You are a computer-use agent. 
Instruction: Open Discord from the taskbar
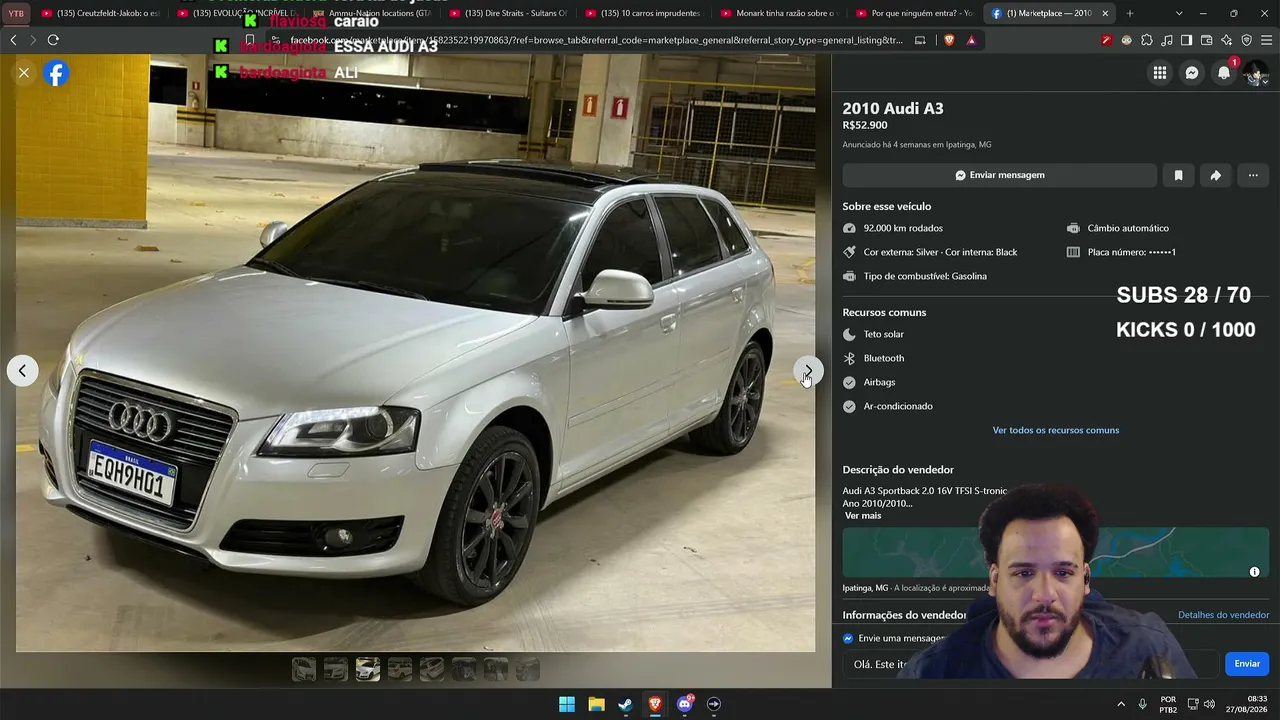coord(685,704)
